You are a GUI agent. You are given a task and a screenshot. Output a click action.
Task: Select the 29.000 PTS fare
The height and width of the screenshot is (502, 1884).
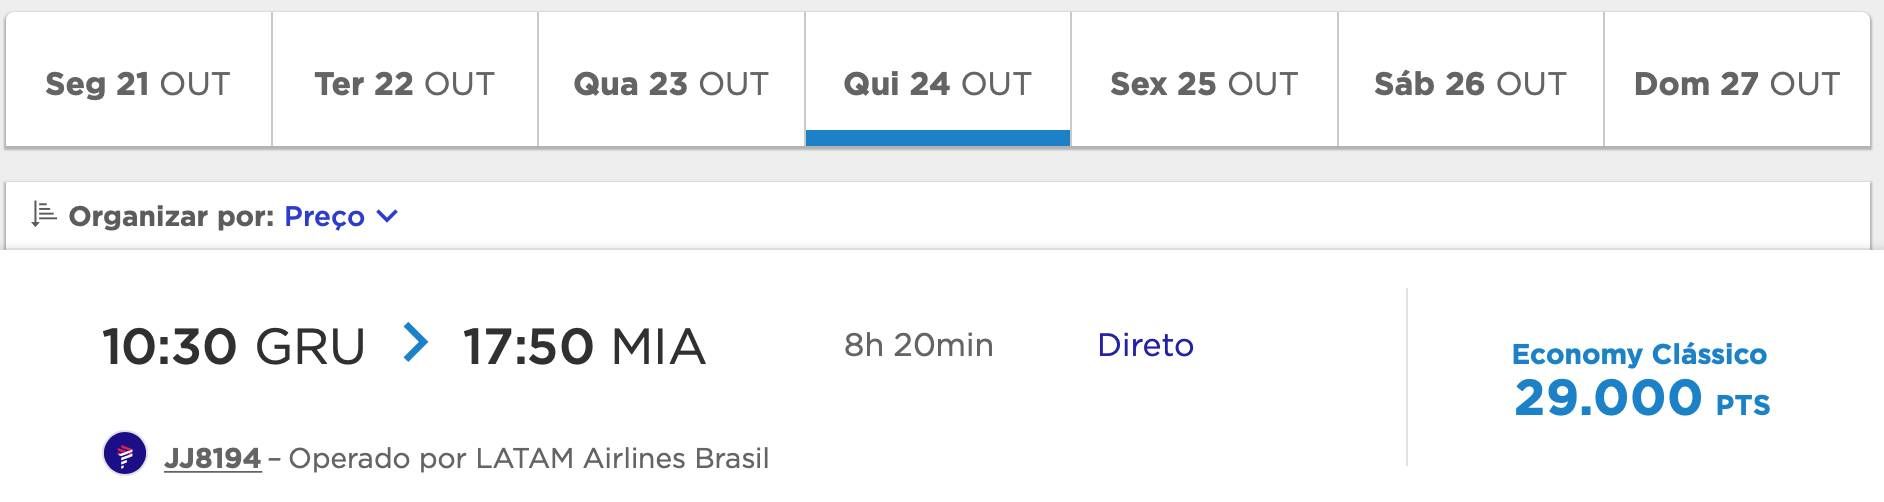1640,399
